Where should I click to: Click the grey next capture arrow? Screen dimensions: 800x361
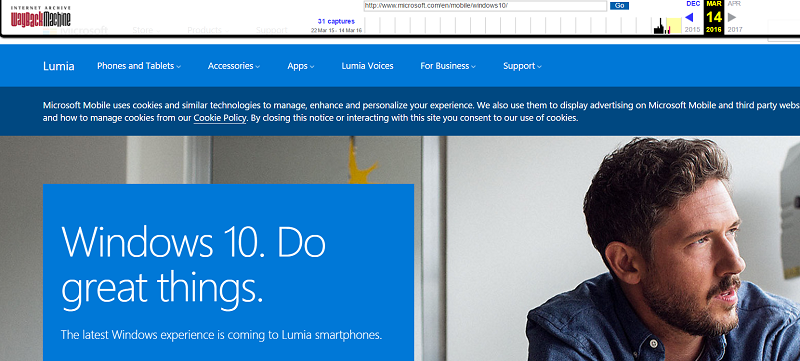(732, 17)
